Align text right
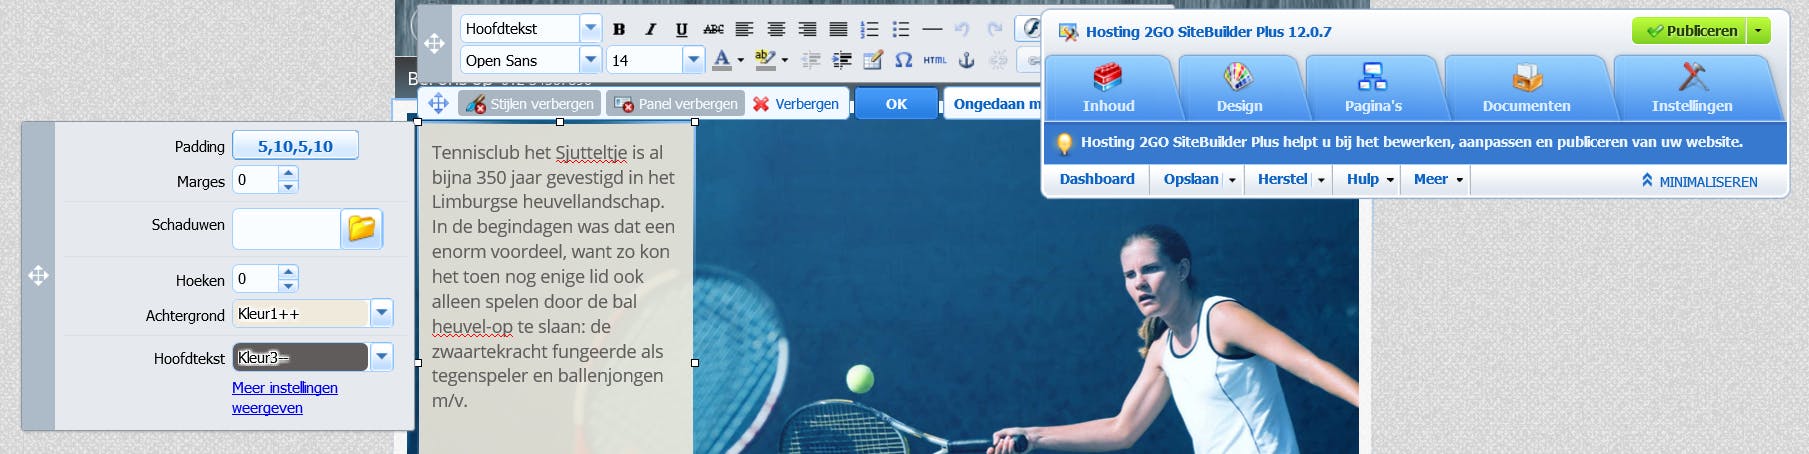The height and width of the screenshot is (454, 1809). 807,29
